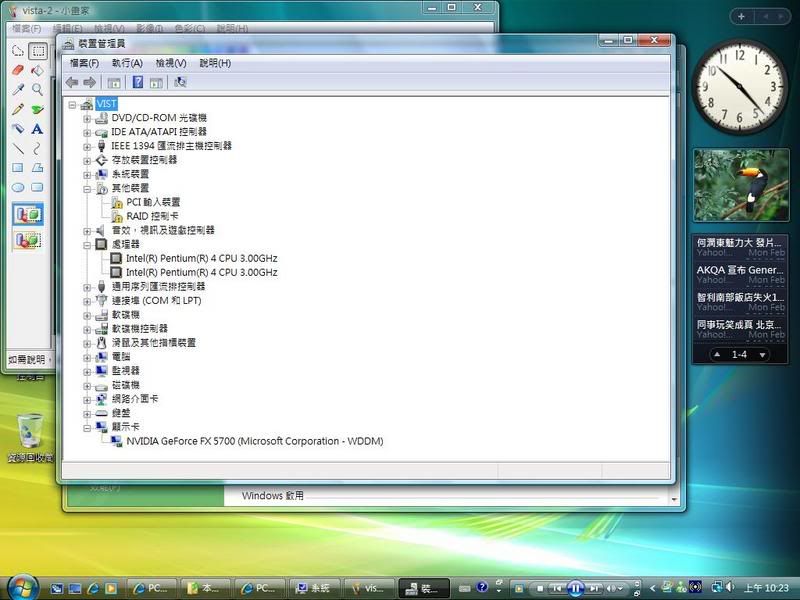Click the feed gadget previous-page up arrow
Viewport: 800px width, 600px height.
pos(717,355)
